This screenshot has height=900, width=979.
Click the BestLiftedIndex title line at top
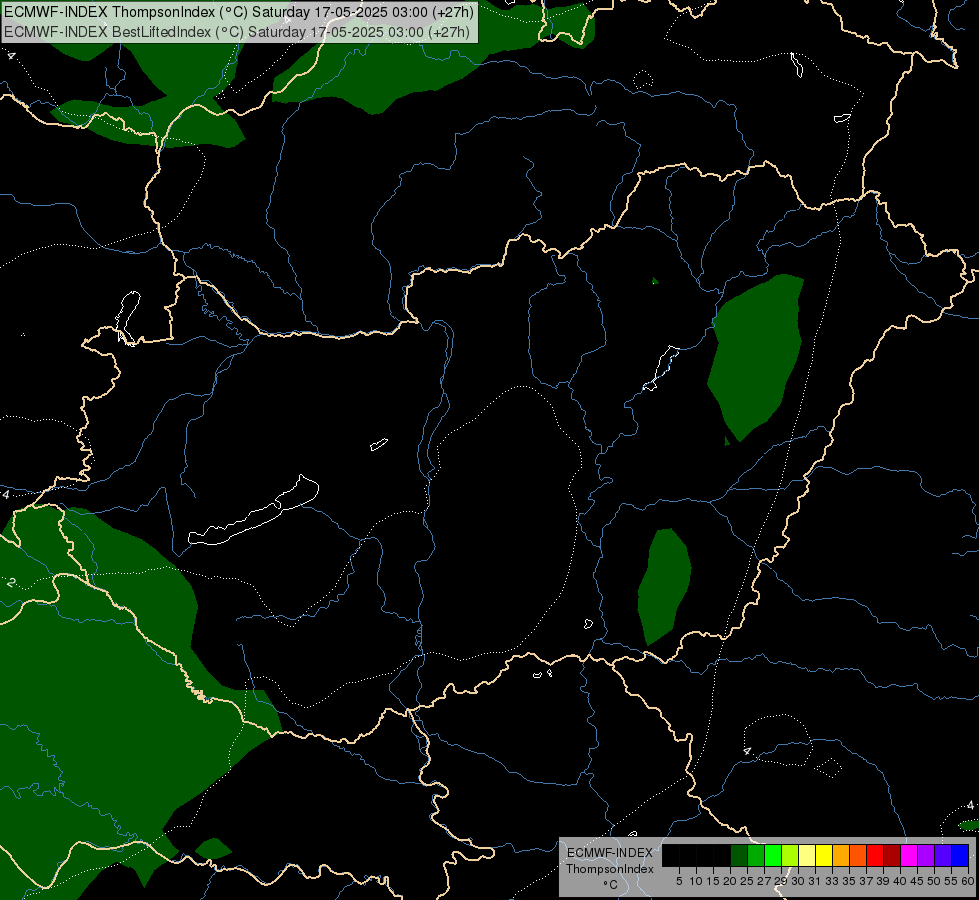click(x=237, y=31)
